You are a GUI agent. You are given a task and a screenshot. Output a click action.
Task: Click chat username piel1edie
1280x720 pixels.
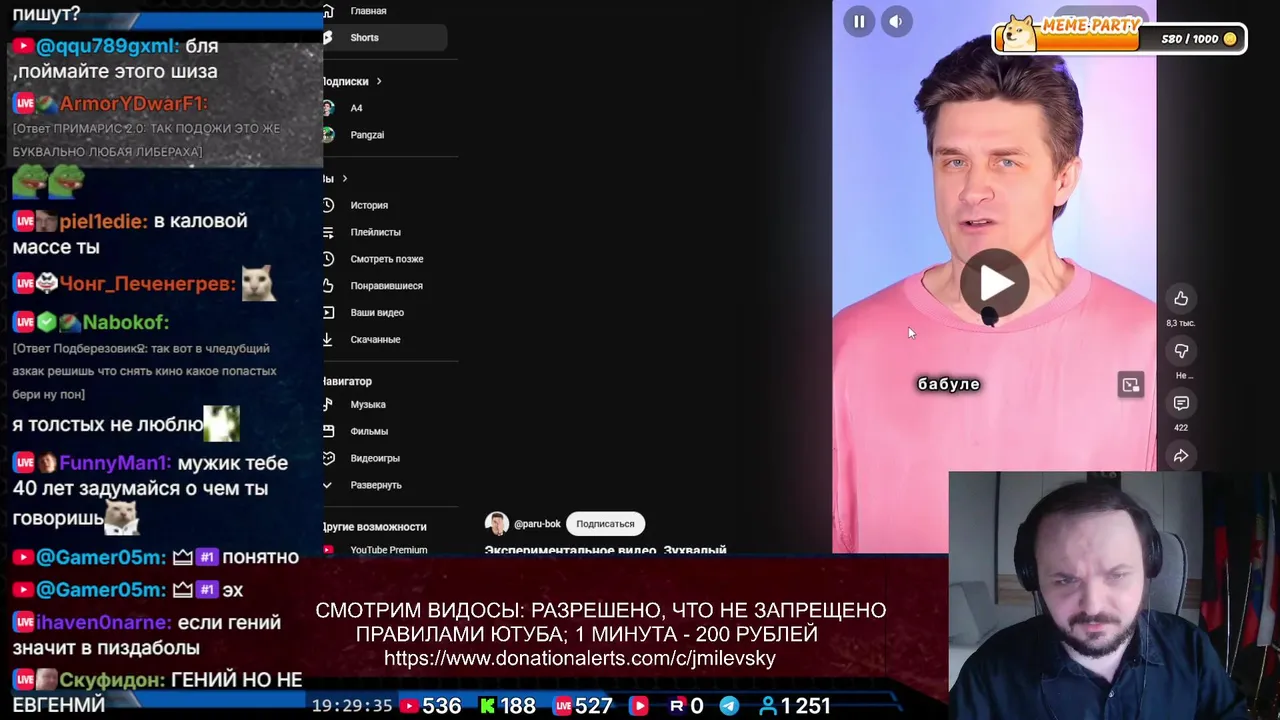(x=103, y=222)
